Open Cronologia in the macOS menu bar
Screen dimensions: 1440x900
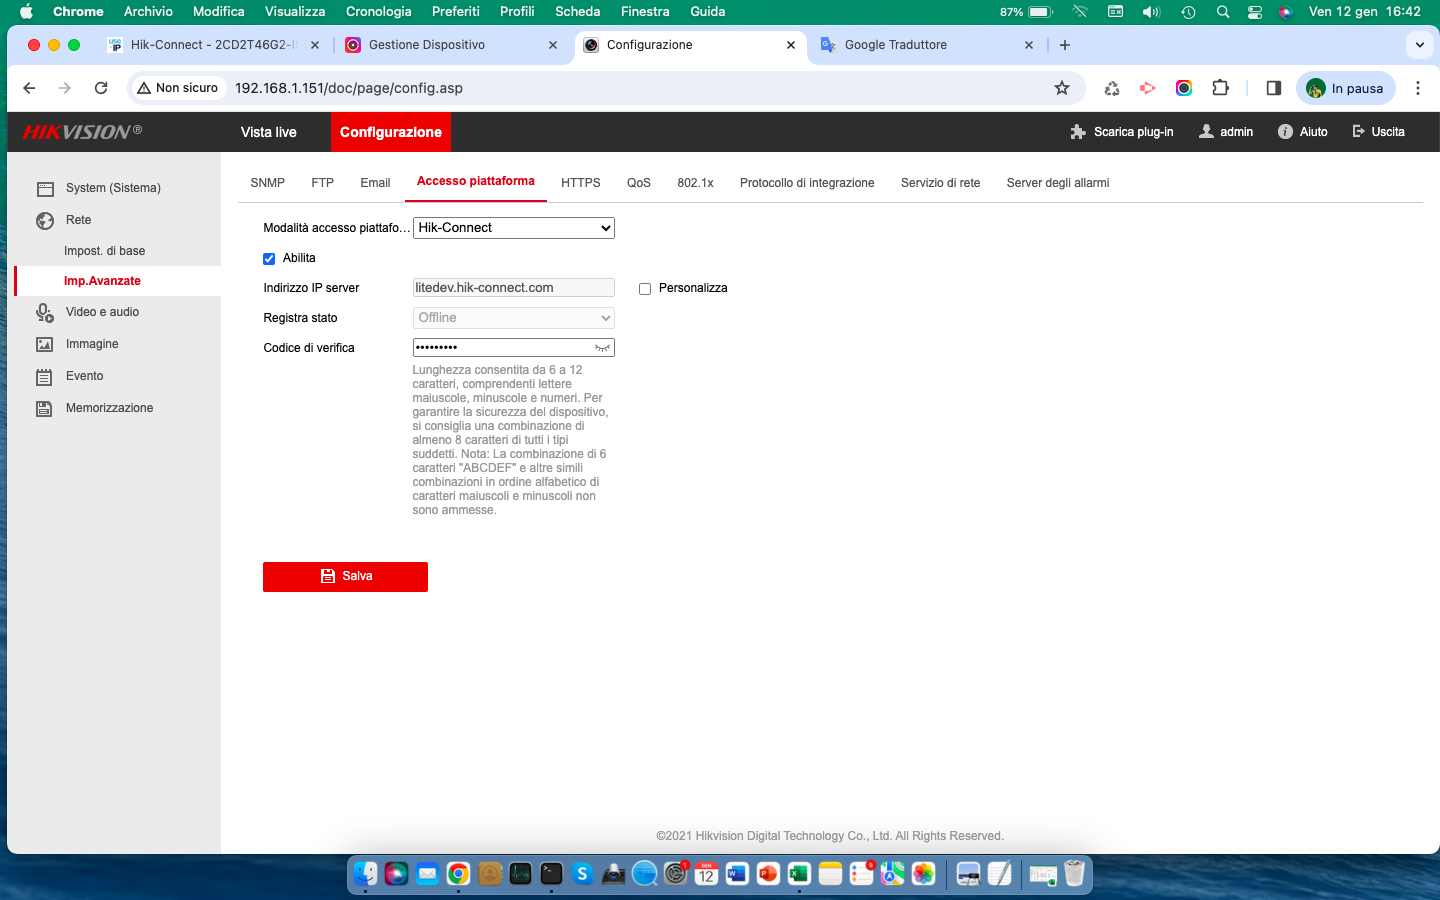(378, 12)
